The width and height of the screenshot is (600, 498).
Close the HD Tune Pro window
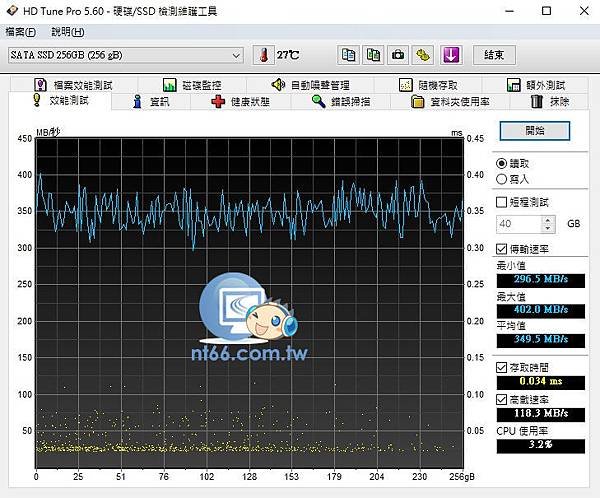(x=584, y=11)
